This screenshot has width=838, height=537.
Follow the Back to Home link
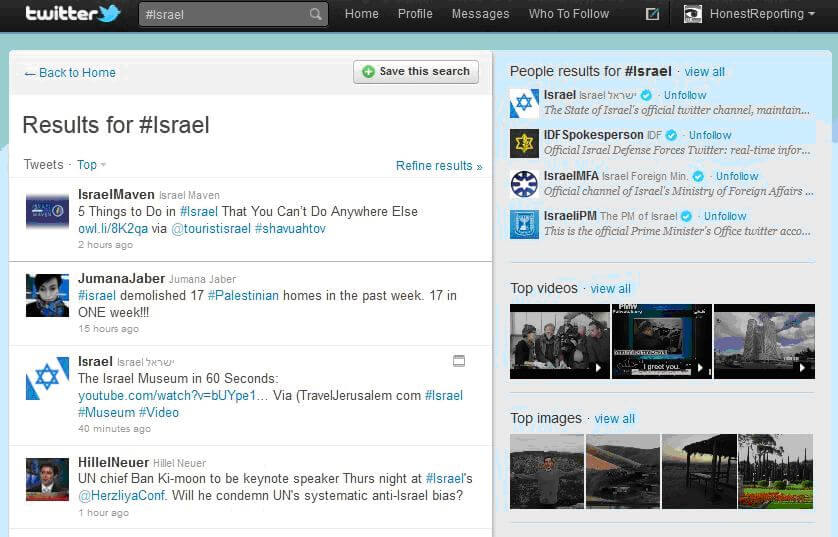(70, 73)
